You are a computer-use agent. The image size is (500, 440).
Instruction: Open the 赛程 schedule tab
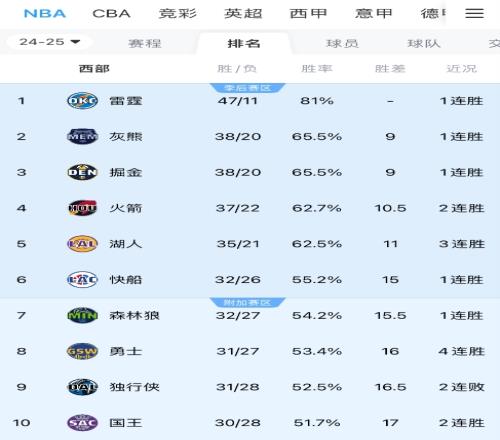(145, 44)
